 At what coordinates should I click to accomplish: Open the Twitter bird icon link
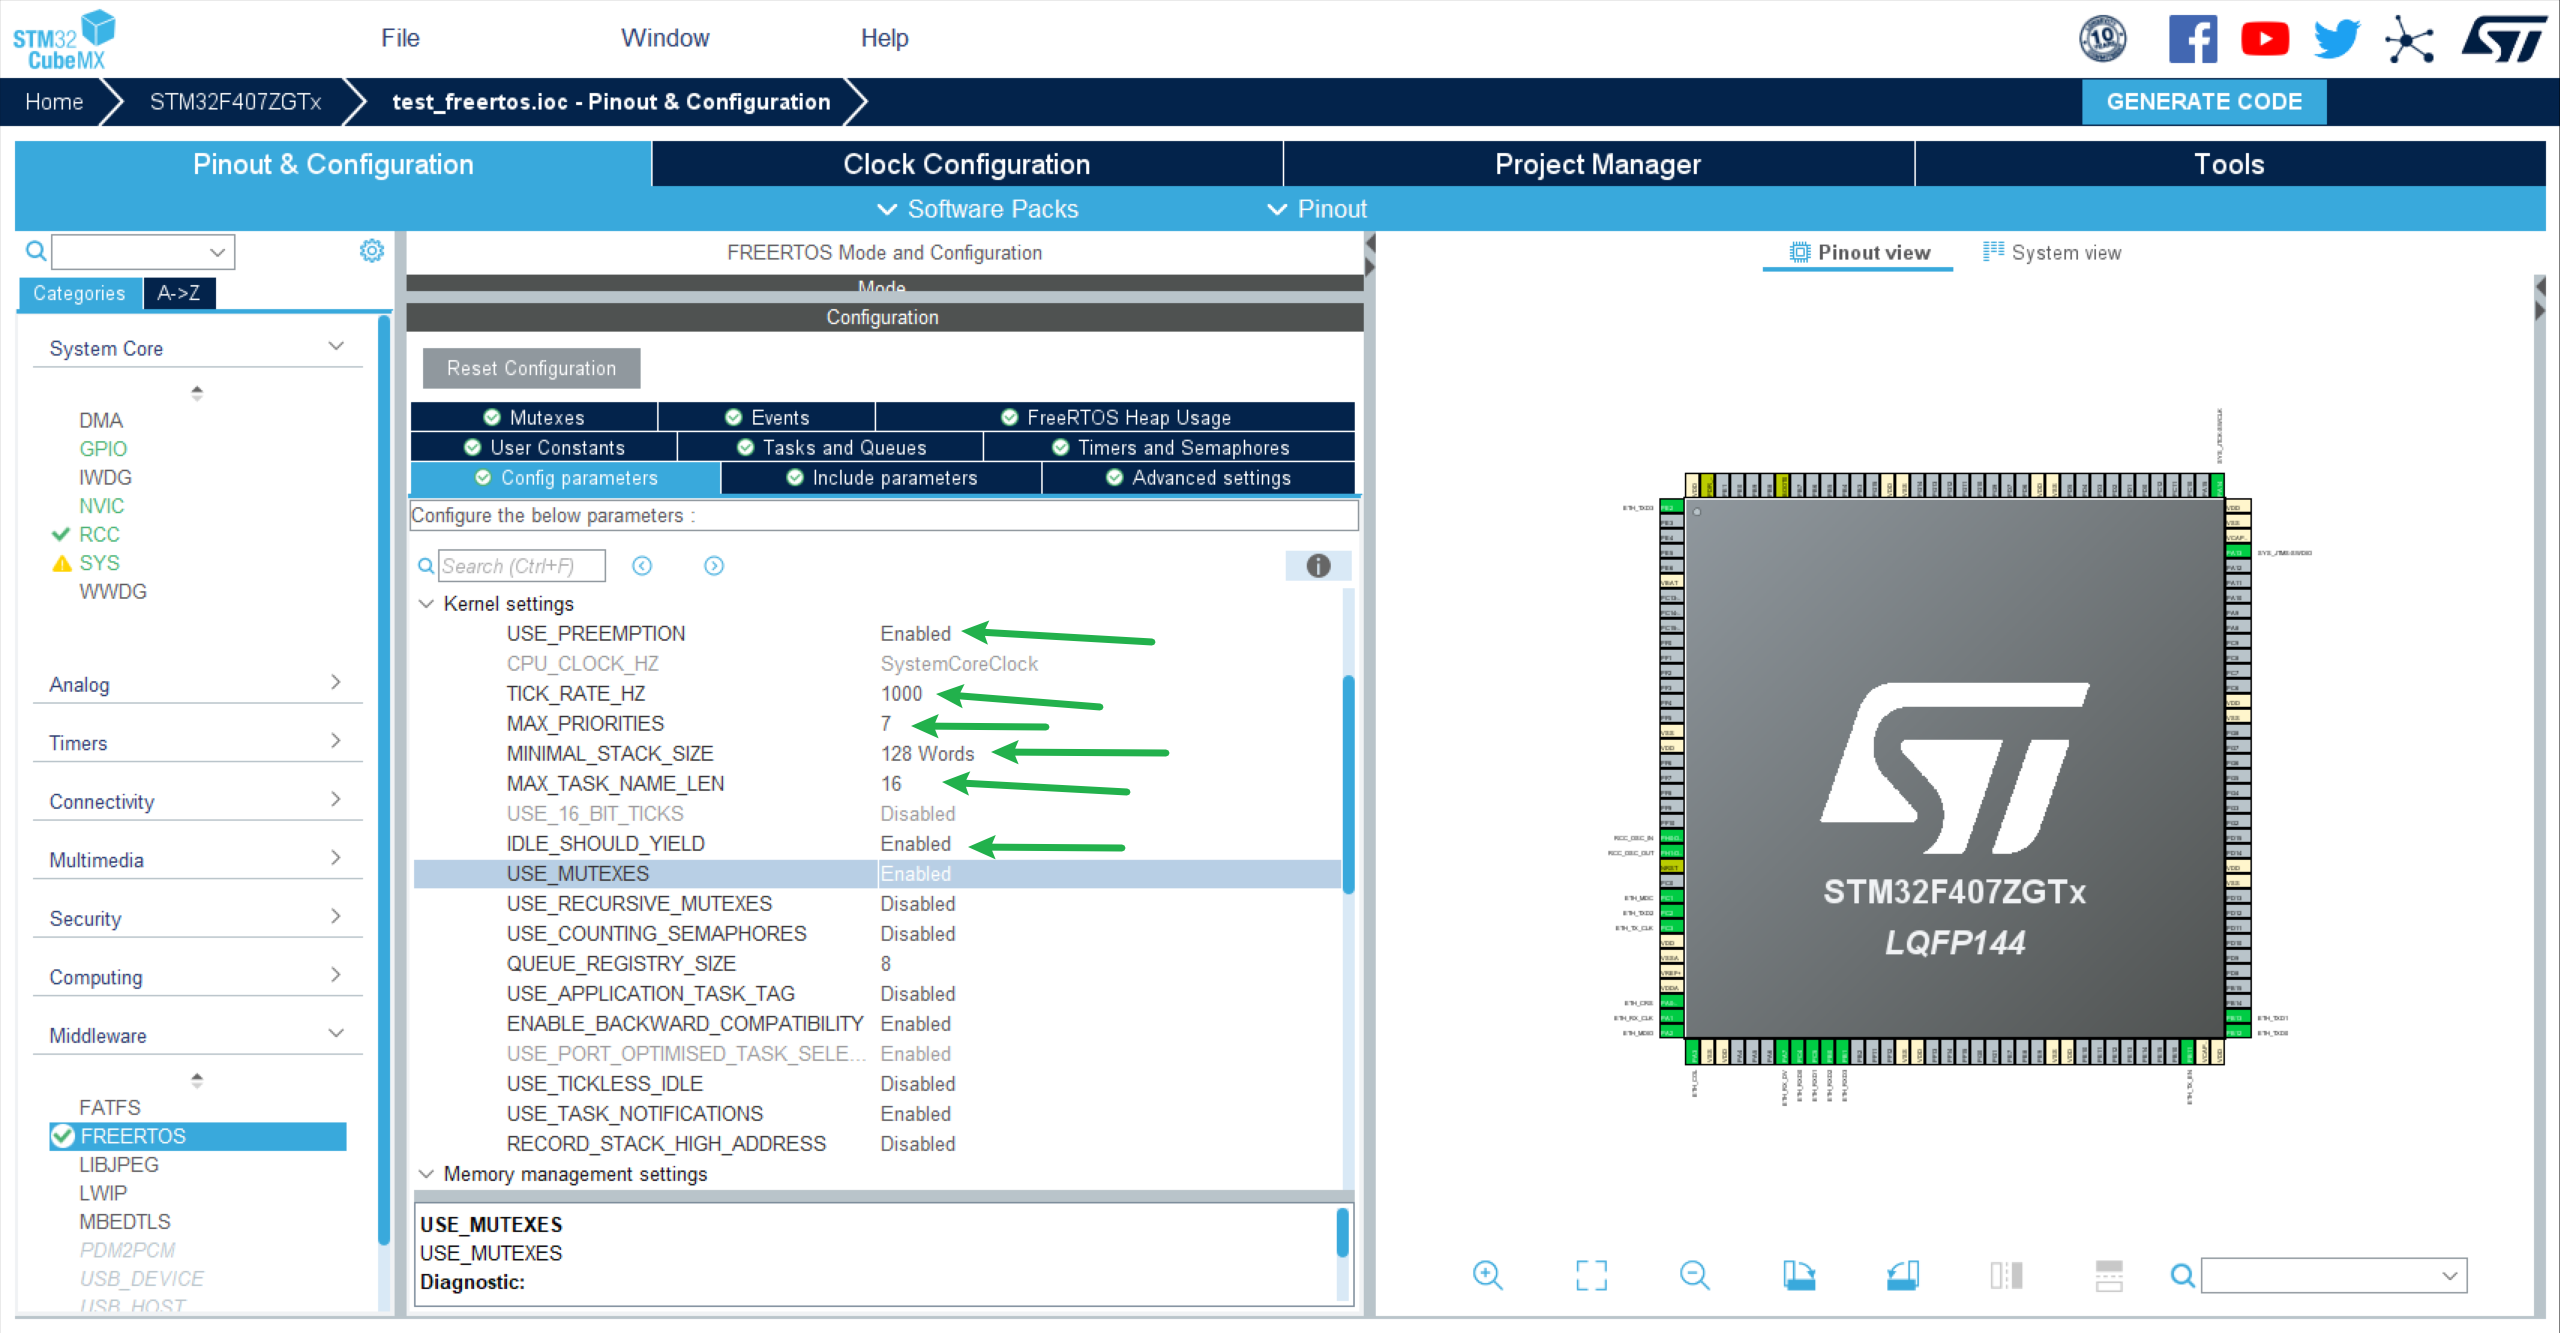pyautogui.click(x=2337, y=40)
